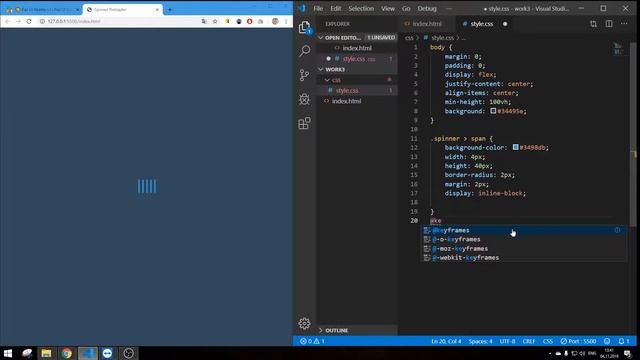
Task: Change the language mode CSS in the status bar
Action: 548,341
